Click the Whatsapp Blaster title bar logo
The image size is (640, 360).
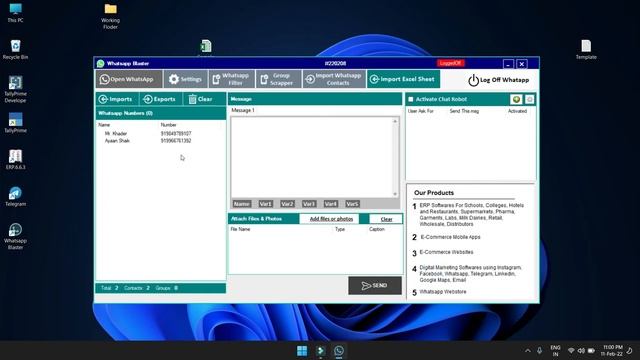[x=101, y=63]
